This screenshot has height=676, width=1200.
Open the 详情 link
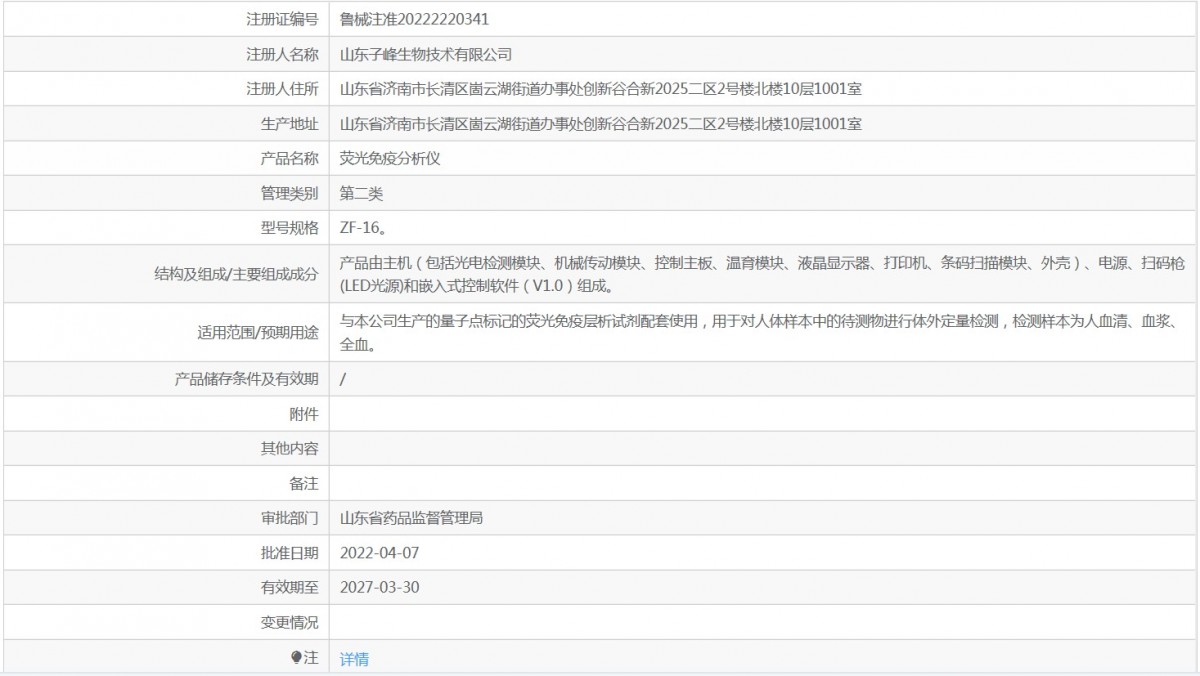(x=354, y=659)
